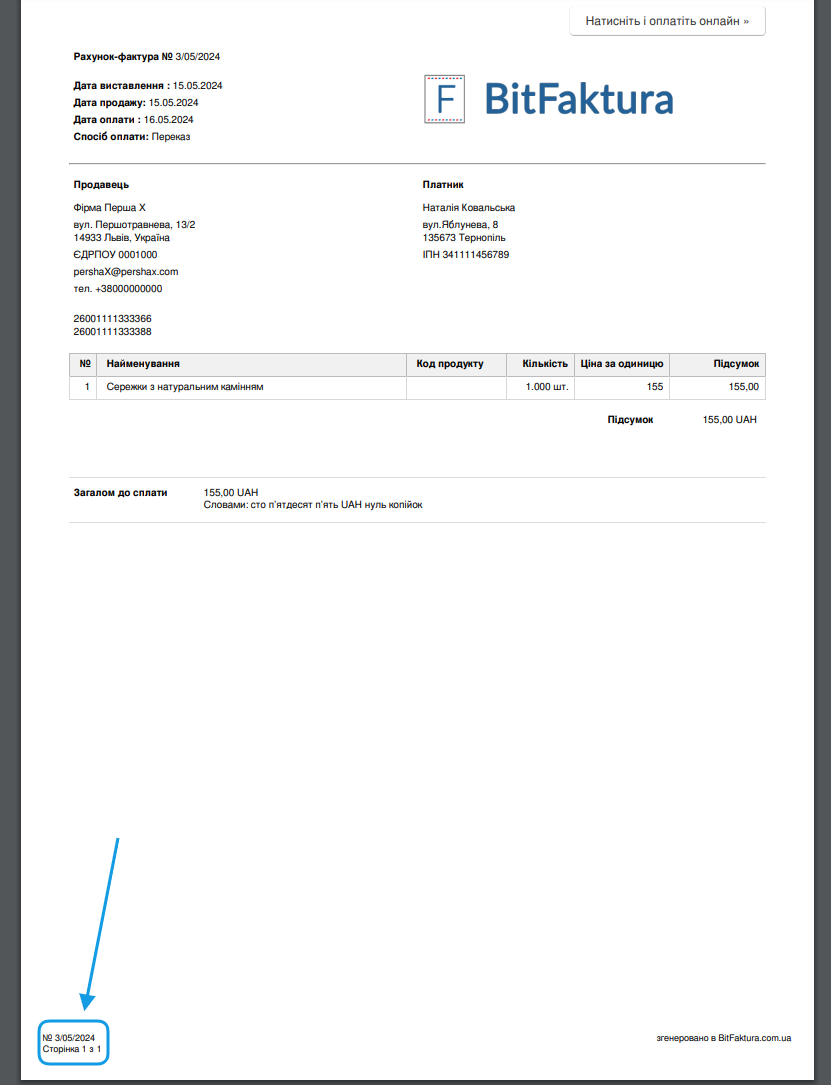
Task: Click seller address 'вул. Першотравнева, 13/2'
Action: point(134,225)
